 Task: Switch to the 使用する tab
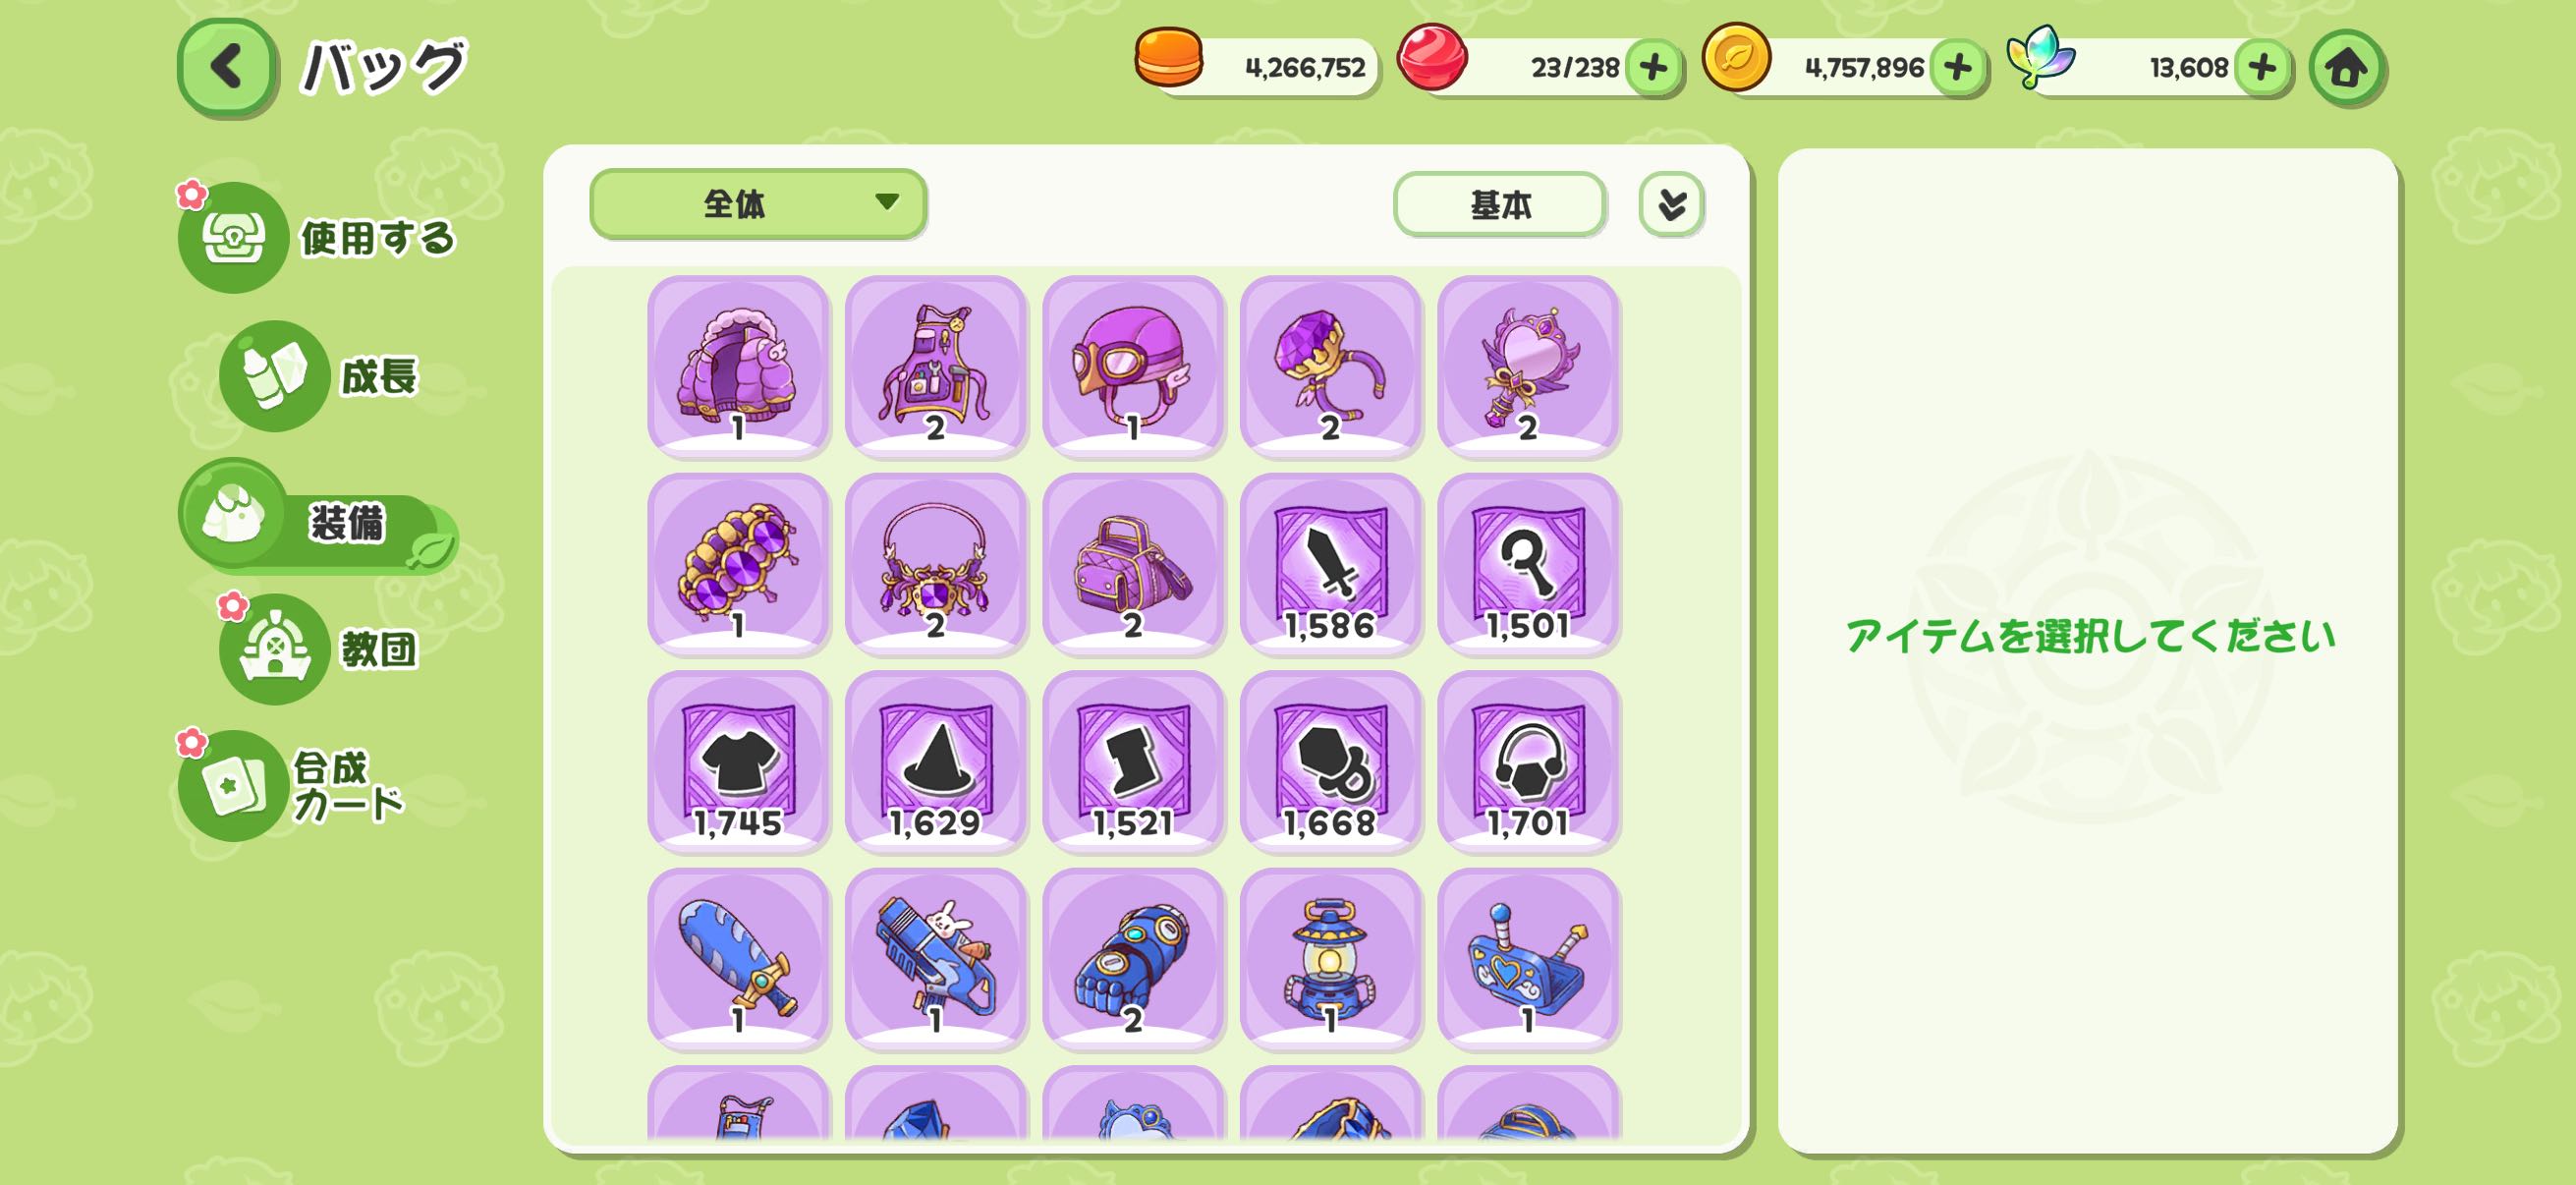click(x=317, y=238)
